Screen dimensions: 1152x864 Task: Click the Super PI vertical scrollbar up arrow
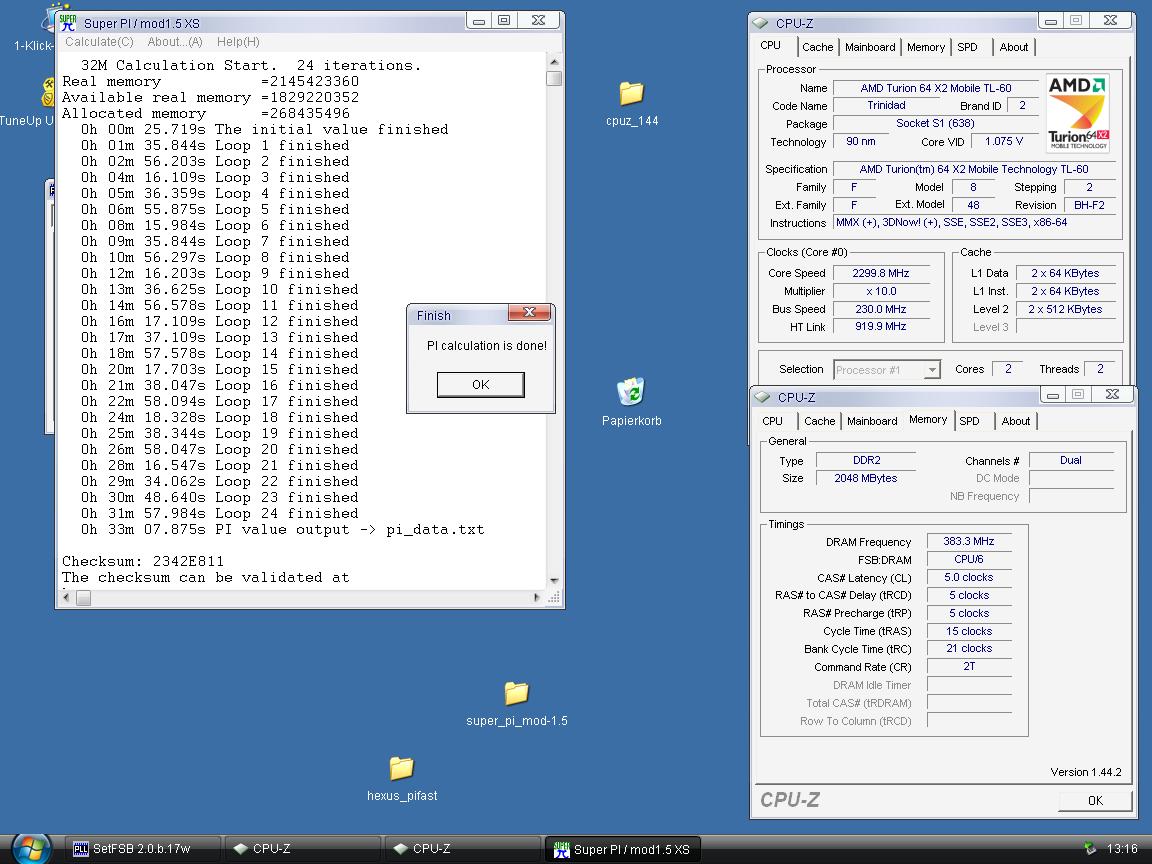(x=554, y=62)
